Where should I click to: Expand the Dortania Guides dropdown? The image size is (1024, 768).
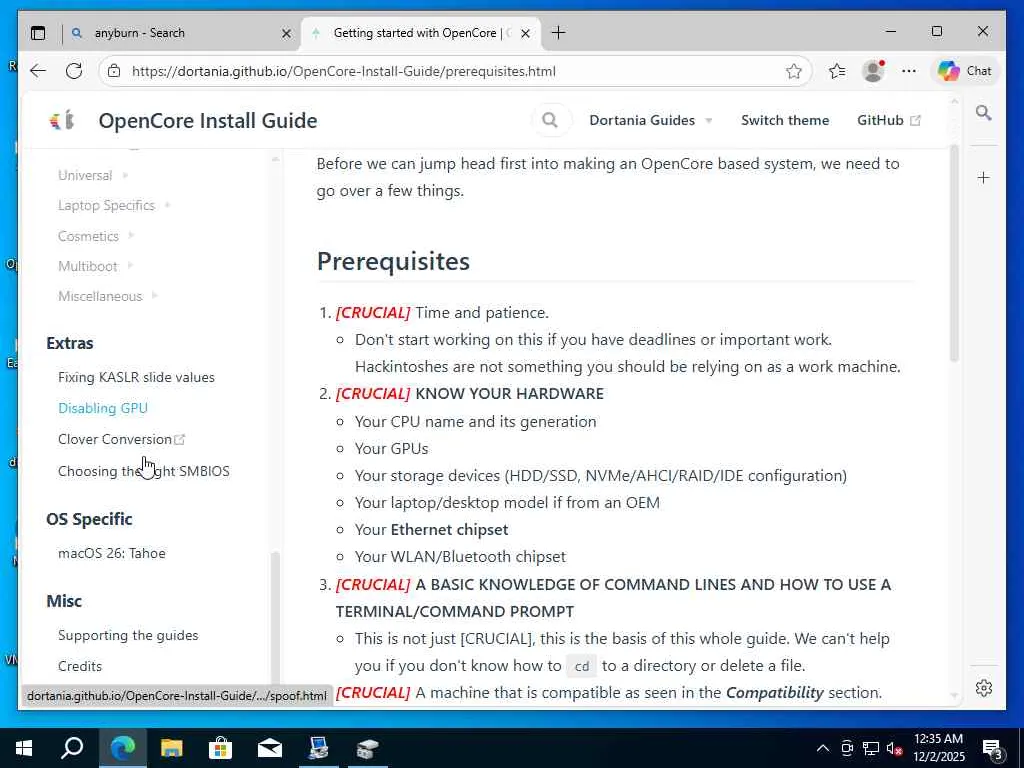tap(650, 120)
